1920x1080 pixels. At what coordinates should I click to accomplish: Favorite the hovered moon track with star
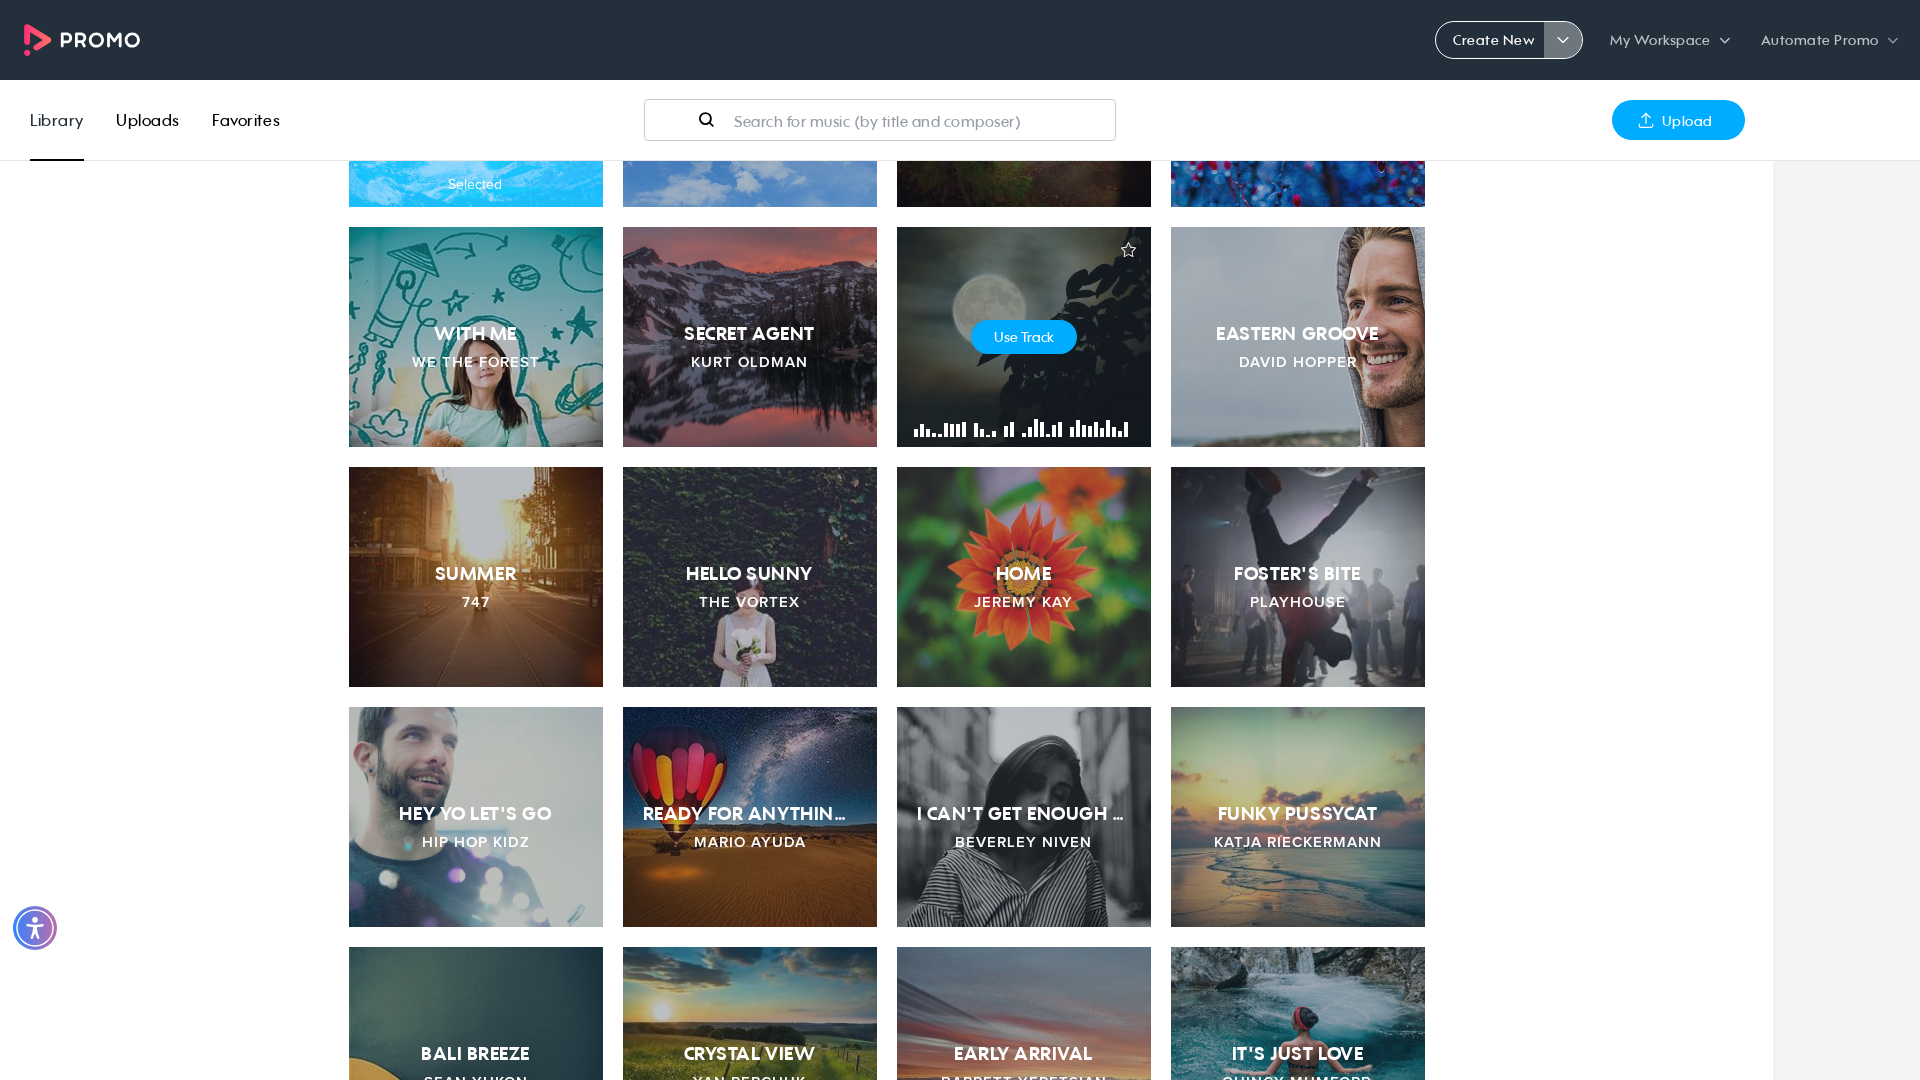[1128, 250]
